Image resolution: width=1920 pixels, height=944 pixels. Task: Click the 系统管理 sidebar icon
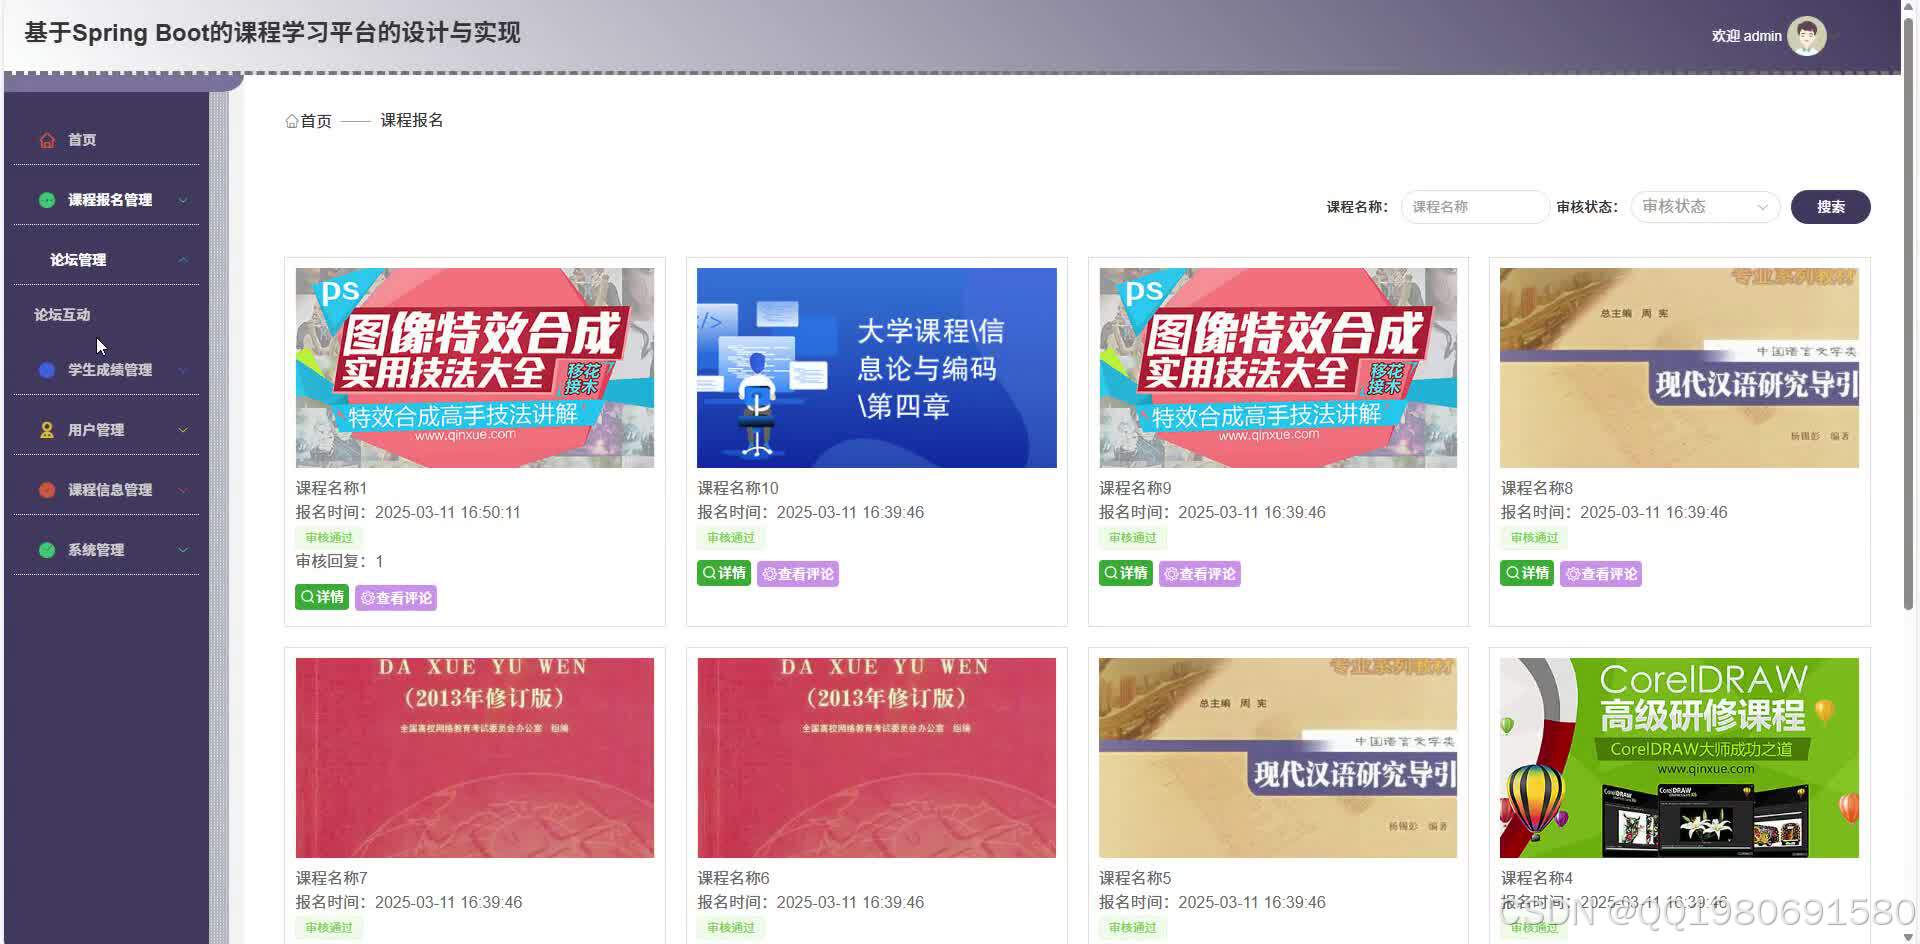point(46,550)
